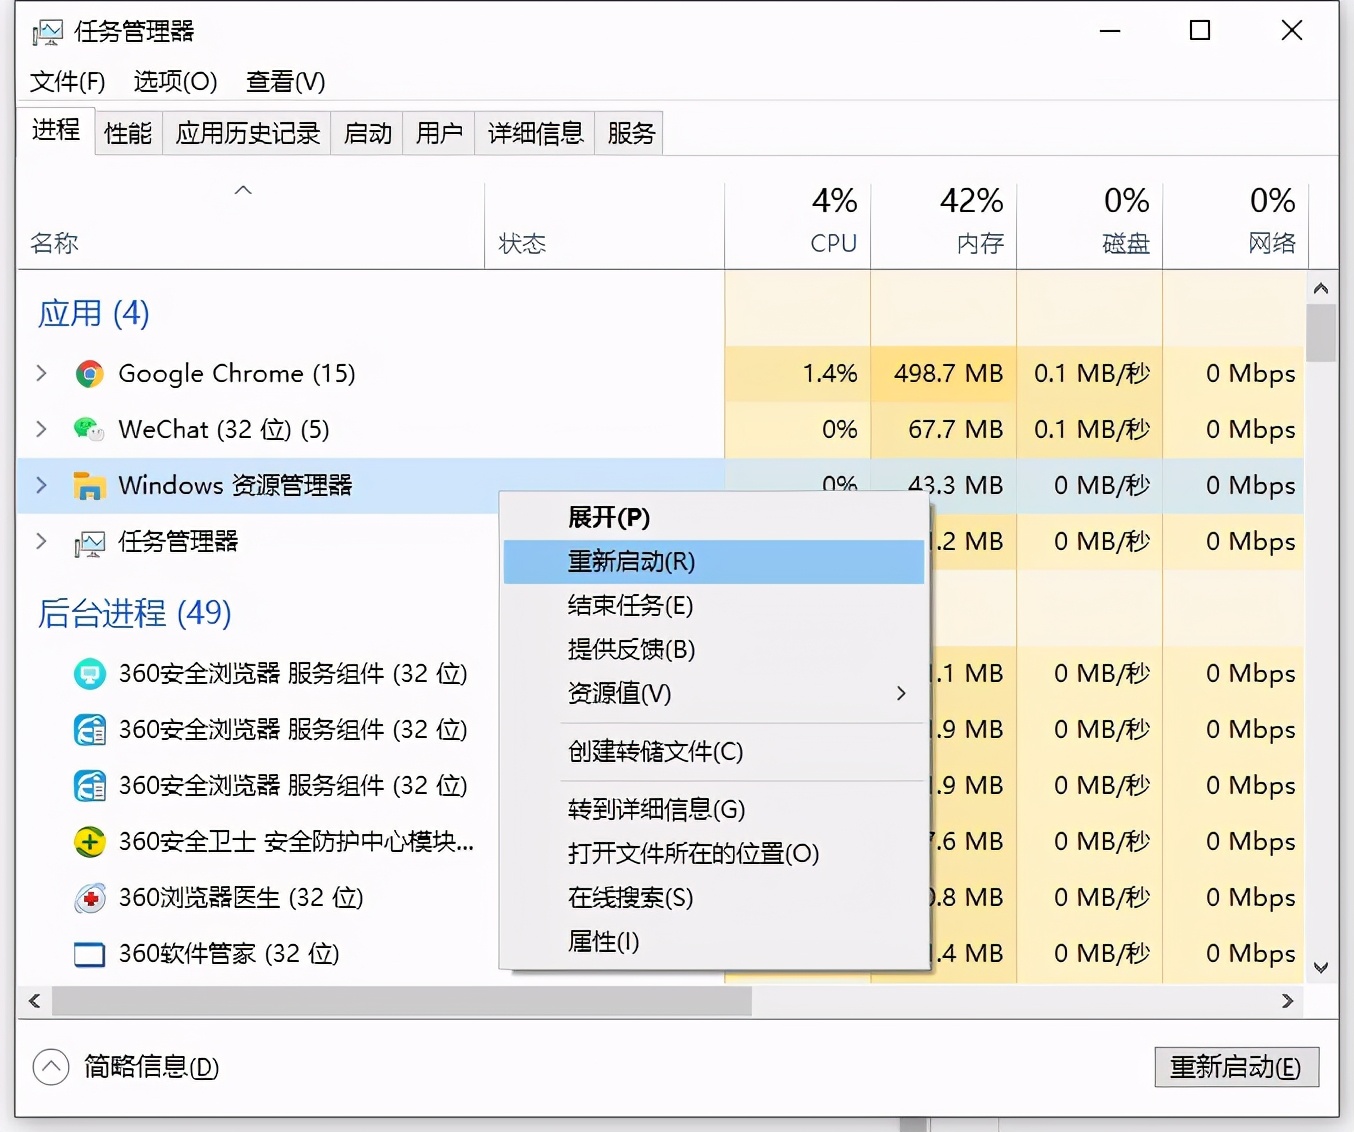Click the Windows 资源管理器 folder icon

pos(89,485)
